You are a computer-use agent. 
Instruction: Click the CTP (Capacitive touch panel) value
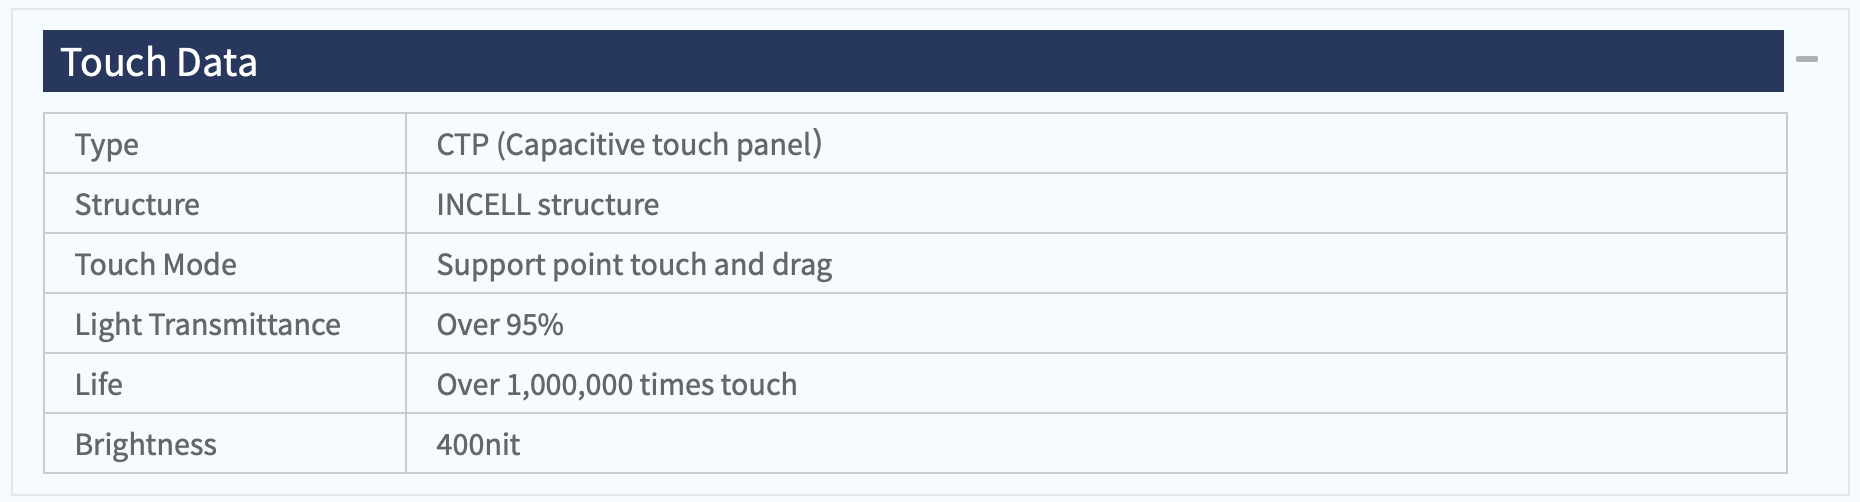(629, 145)
